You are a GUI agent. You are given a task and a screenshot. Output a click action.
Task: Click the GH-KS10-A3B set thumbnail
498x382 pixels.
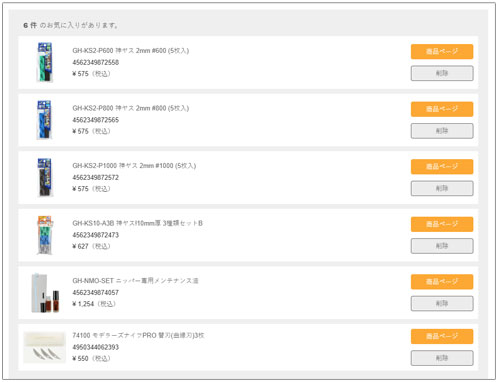click(45, 235)
